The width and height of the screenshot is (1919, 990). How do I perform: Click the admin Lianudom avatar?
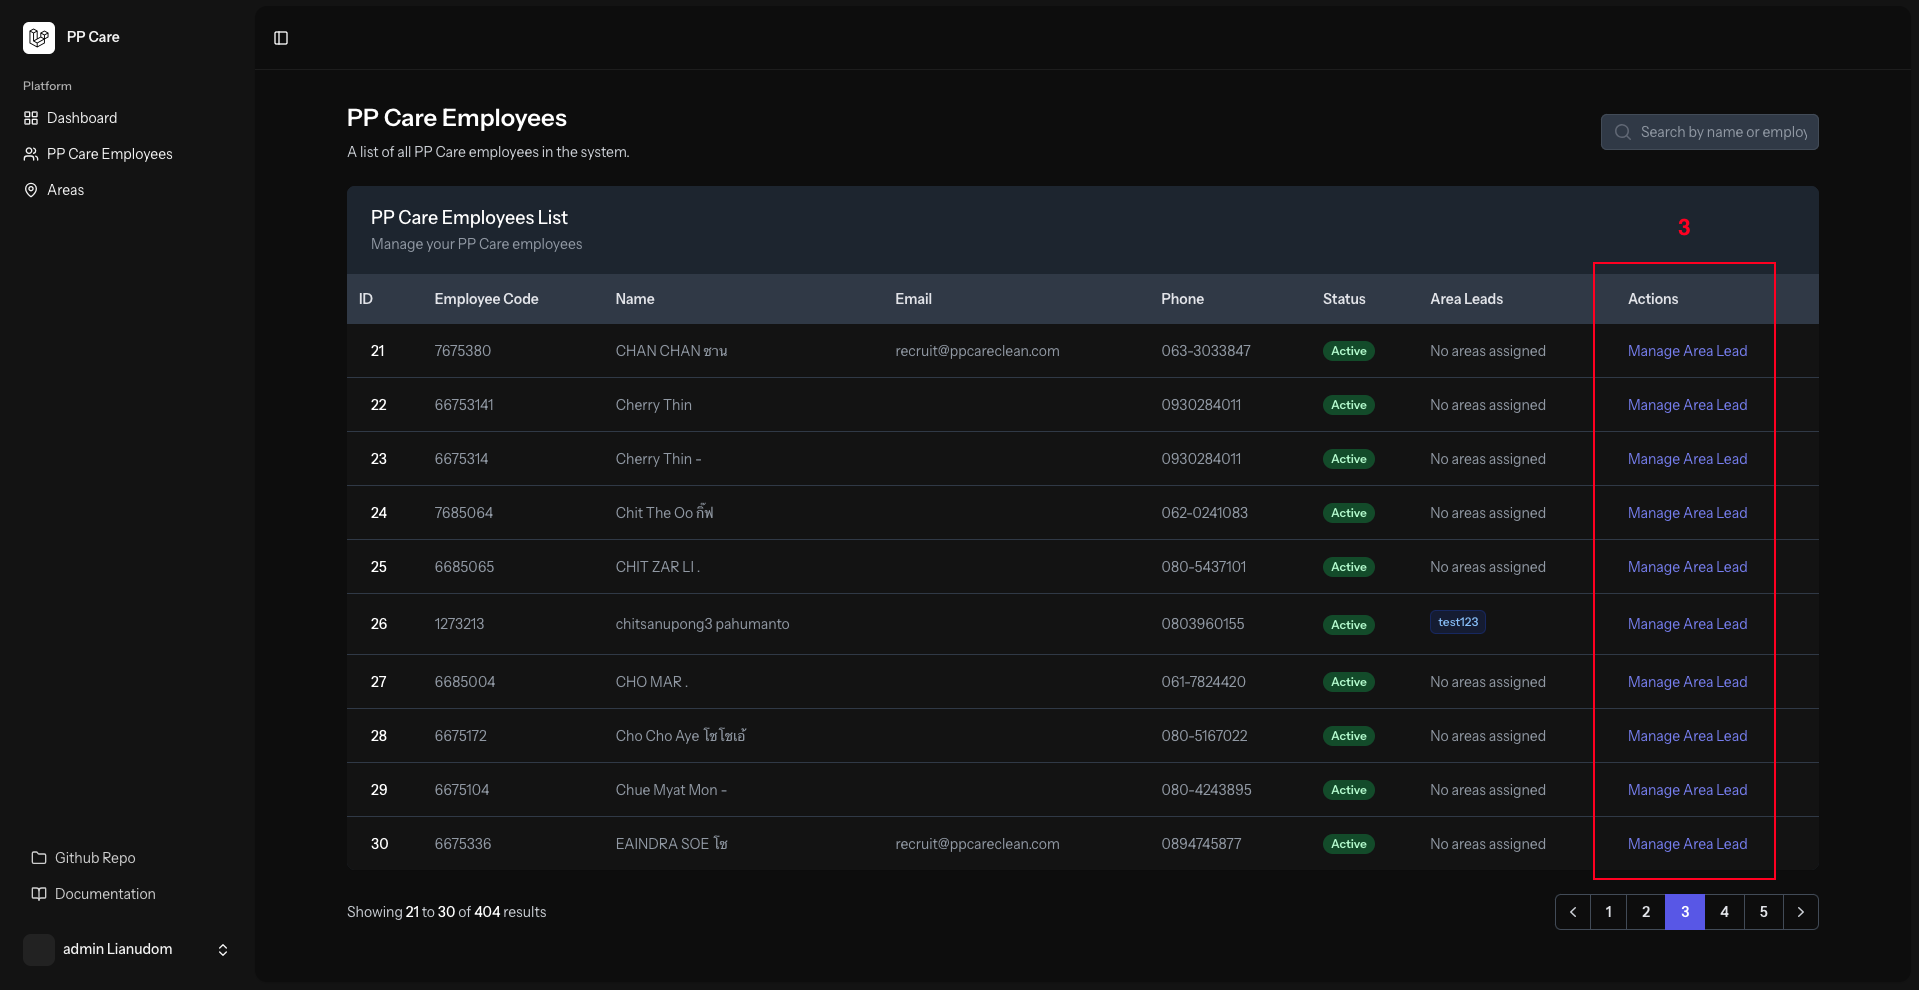point(39,949)
